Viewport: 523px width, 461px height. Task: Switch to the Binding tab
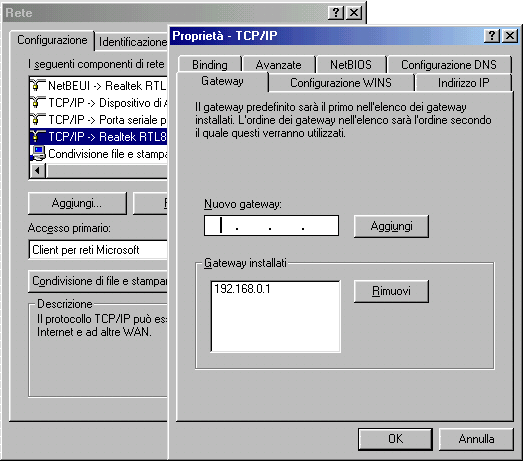[x=209, y=65]
